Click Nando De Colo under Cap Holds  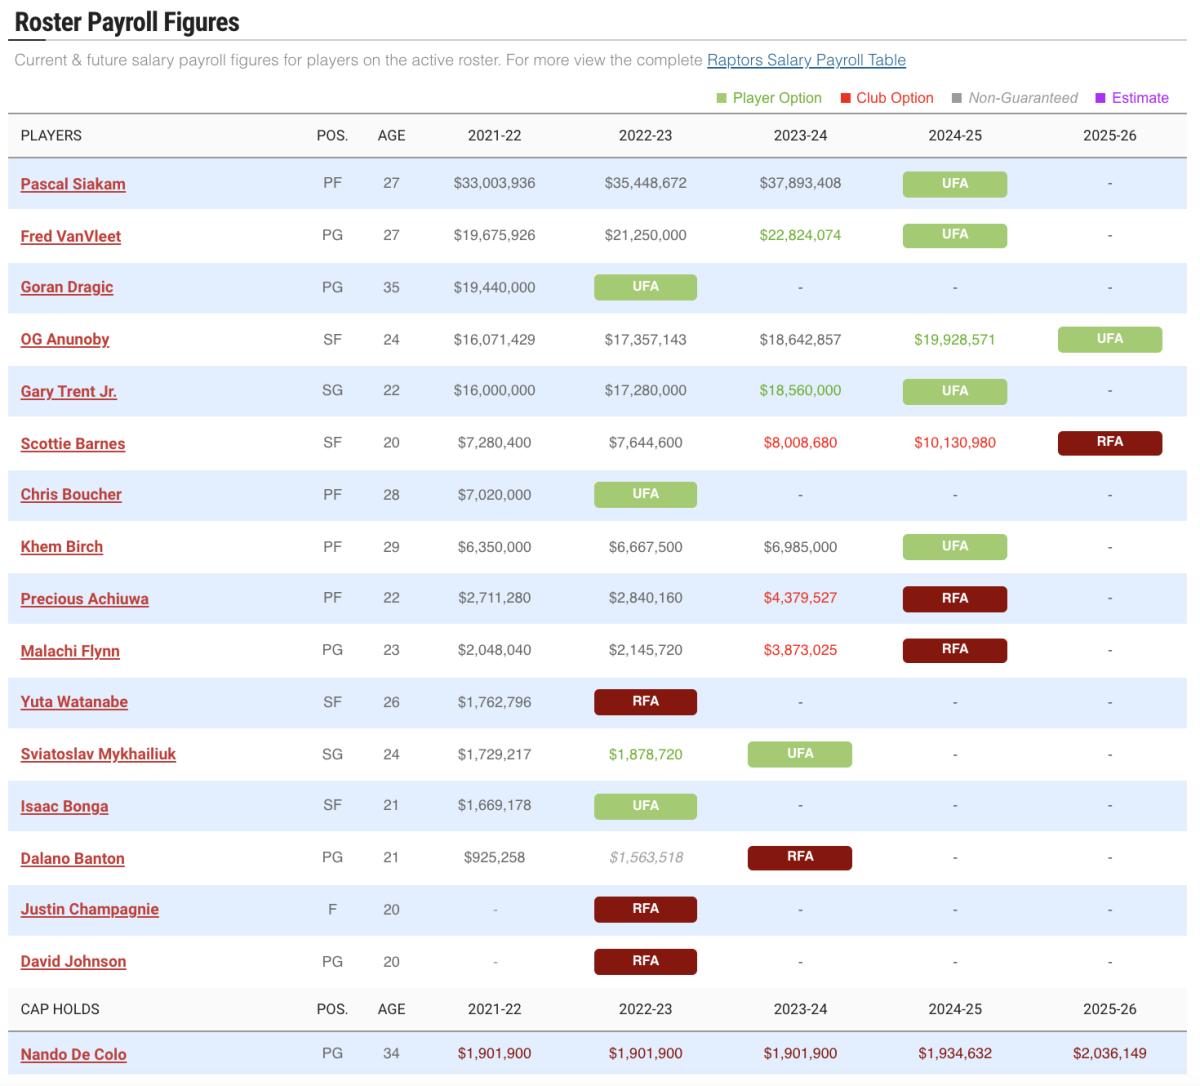click(x=73, y=1054)
